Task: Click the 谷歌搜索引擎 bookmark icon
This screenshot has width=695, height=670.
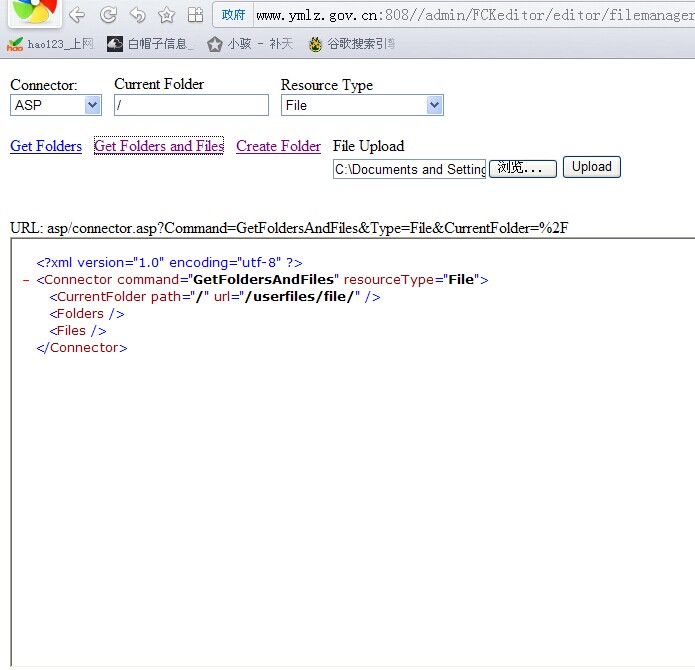Action: click(x=315, y=44)
